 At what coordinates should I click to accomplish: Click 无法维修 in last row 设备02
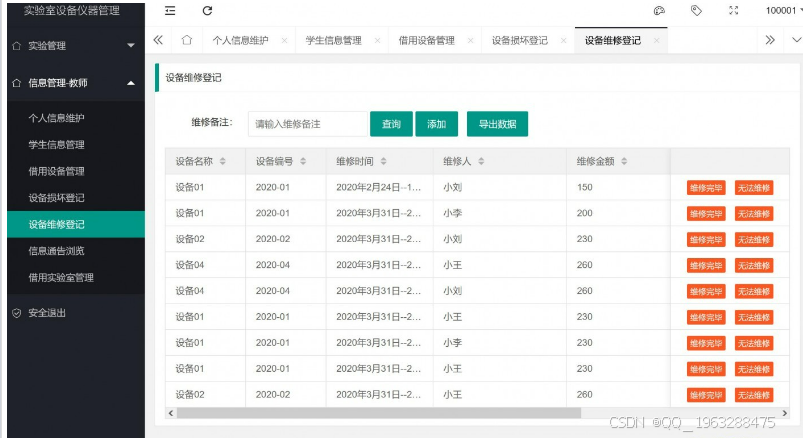point(754,395)
